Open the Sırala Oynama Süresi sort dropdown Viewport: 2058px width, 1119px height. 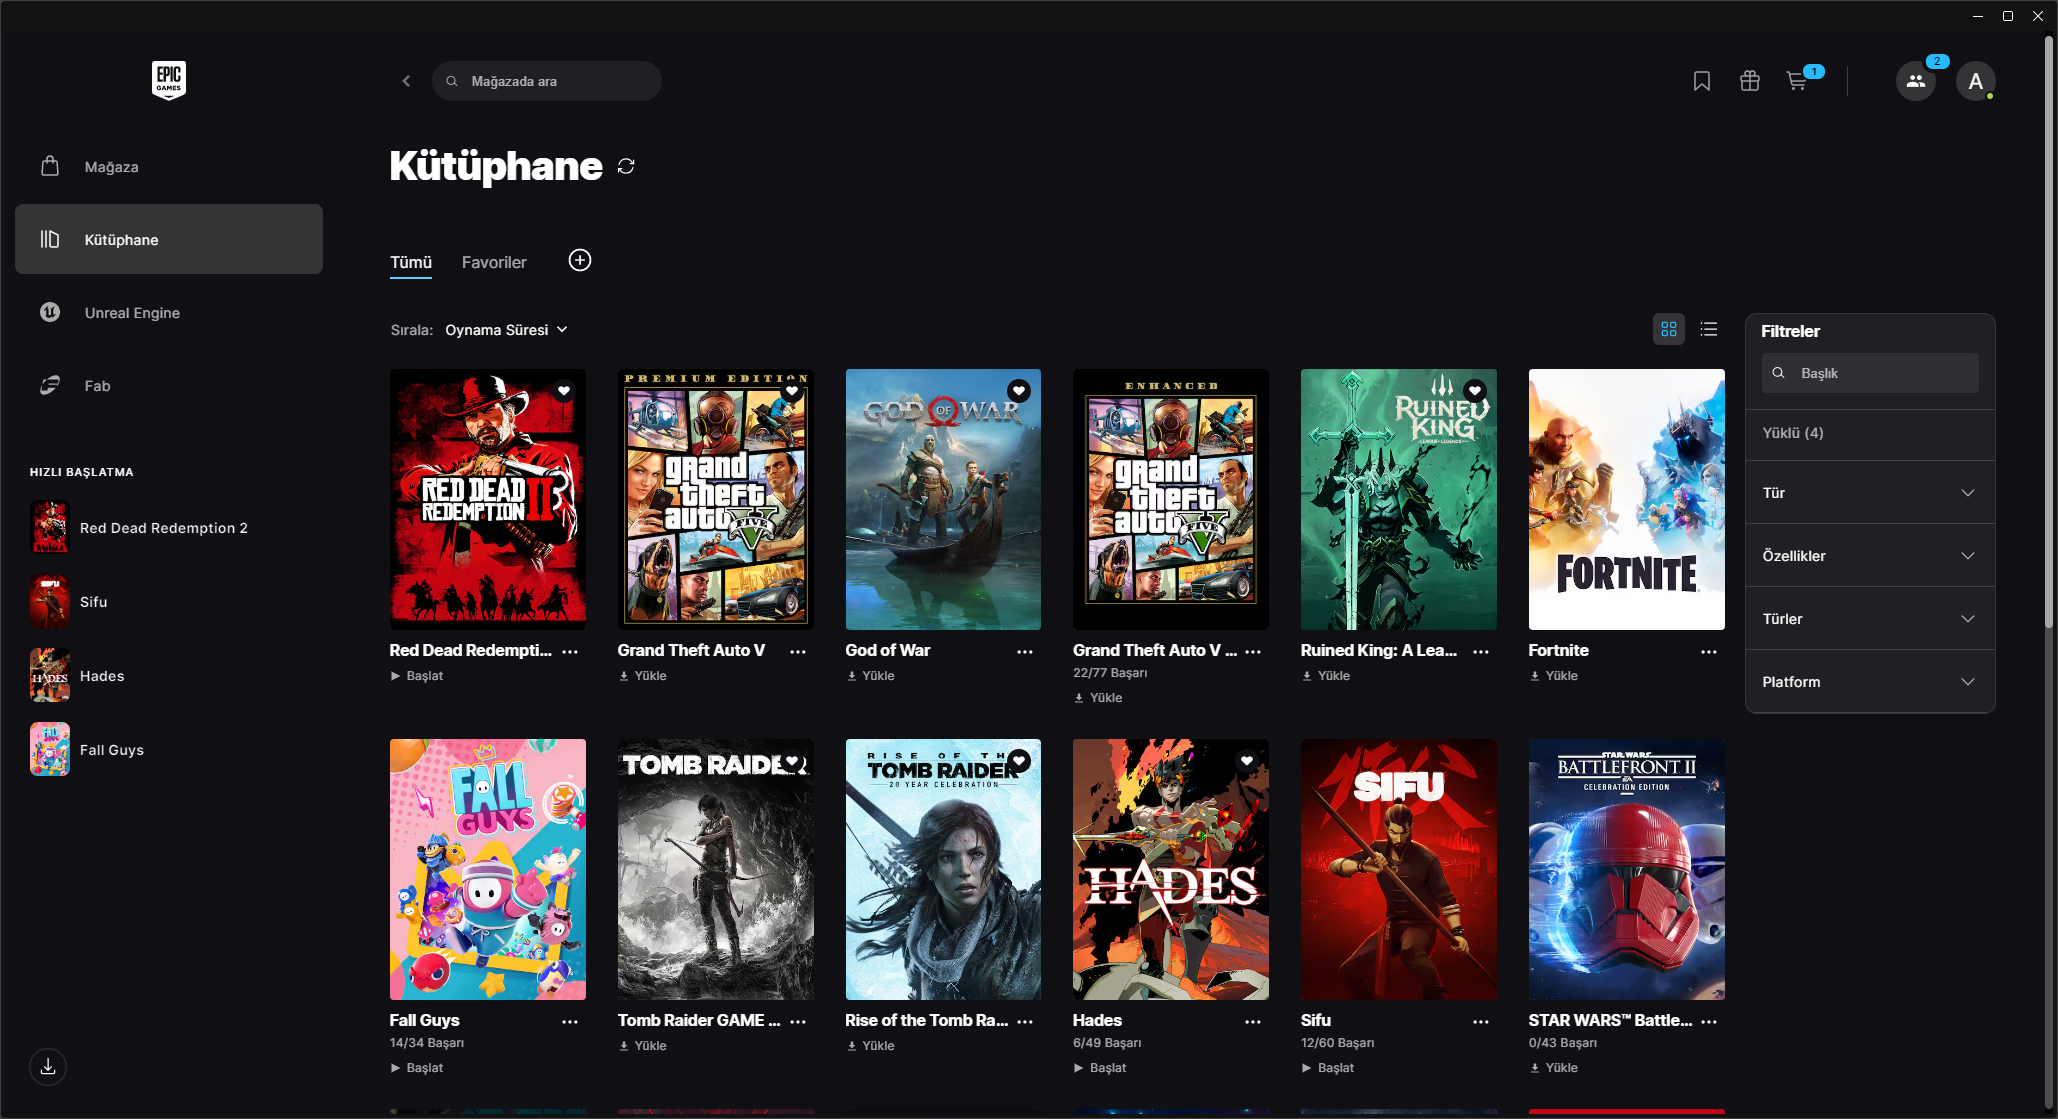click(506, 330)
